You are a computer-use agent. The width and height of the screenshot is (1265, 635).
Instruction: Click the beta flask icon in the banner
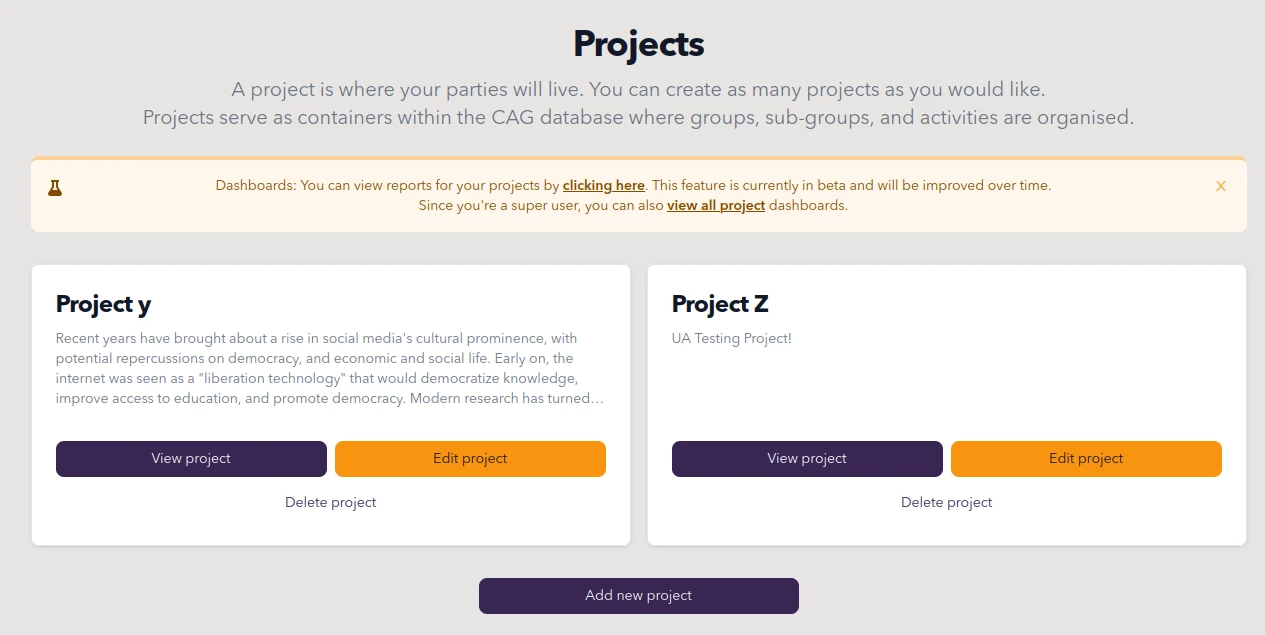click(x=55, y=187)
